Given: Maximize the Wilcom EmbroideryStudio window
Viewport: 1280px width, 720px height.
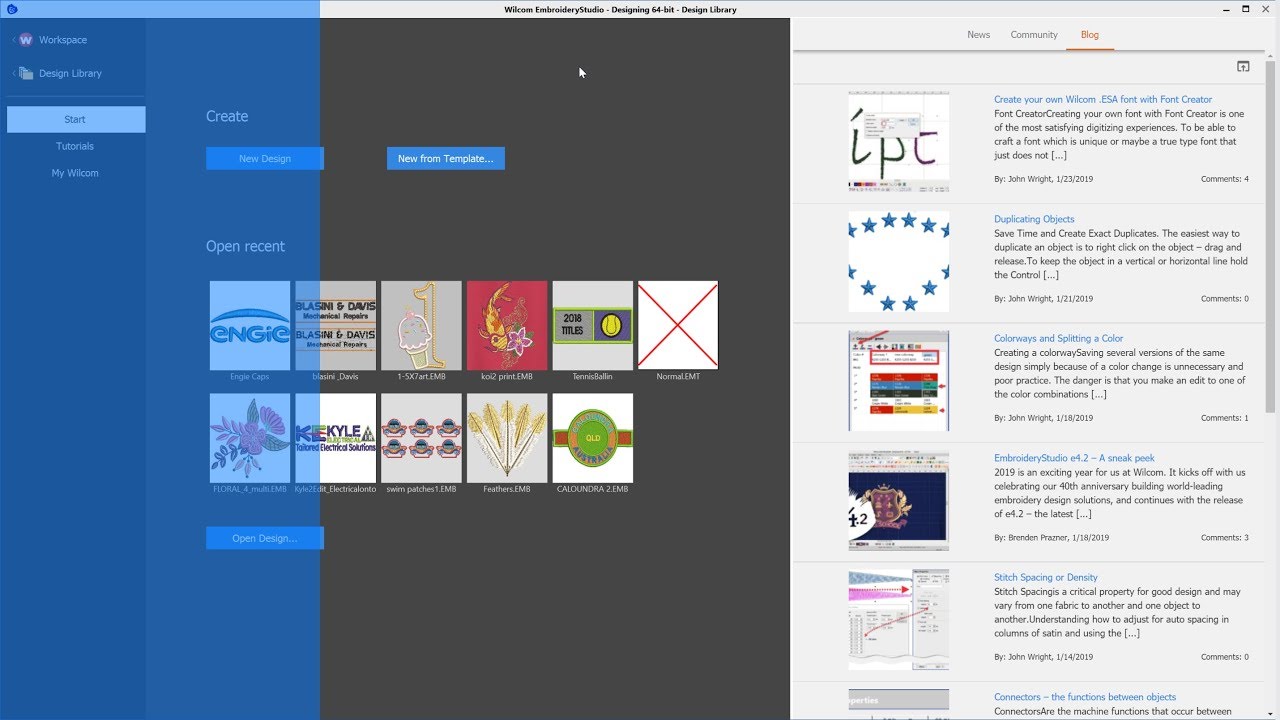Looking at the screenshot, I should 1246,9.
